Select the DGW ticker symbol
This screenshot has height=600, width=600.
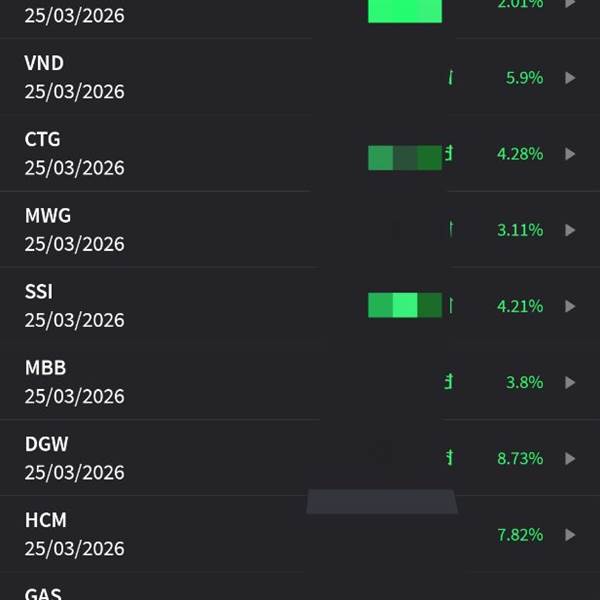click(x=47, y=444)
